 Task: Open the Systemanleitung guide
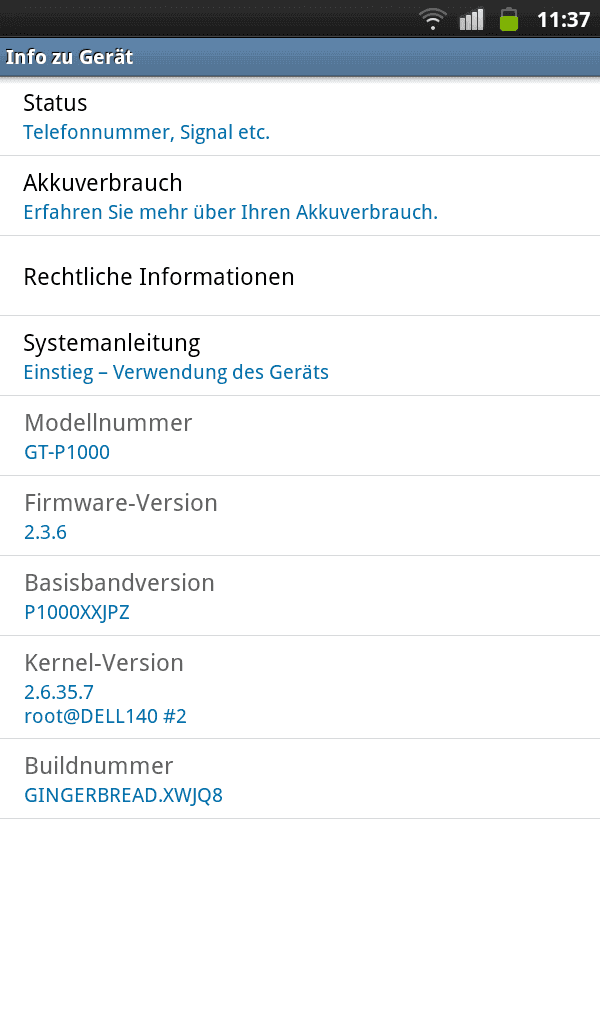[300, 356]
